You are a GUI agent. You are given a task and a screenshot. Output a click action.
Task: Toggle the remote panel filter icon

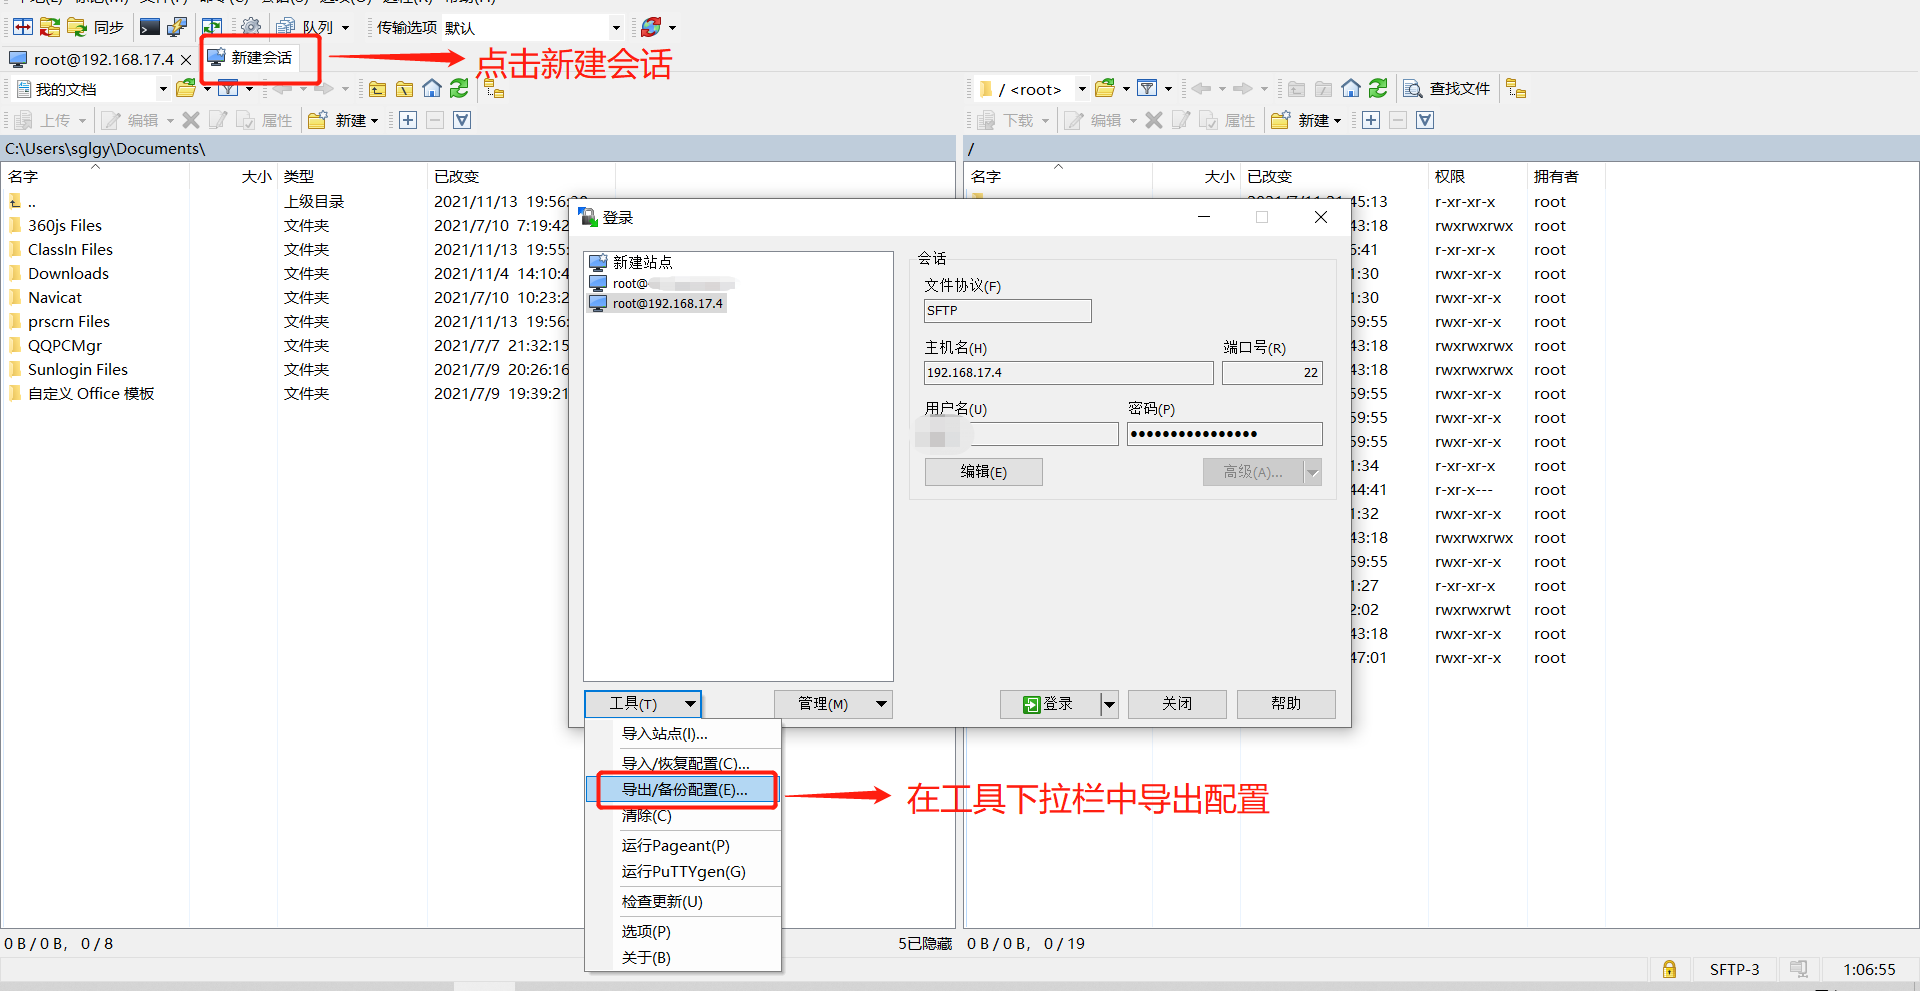[1148, 88]
